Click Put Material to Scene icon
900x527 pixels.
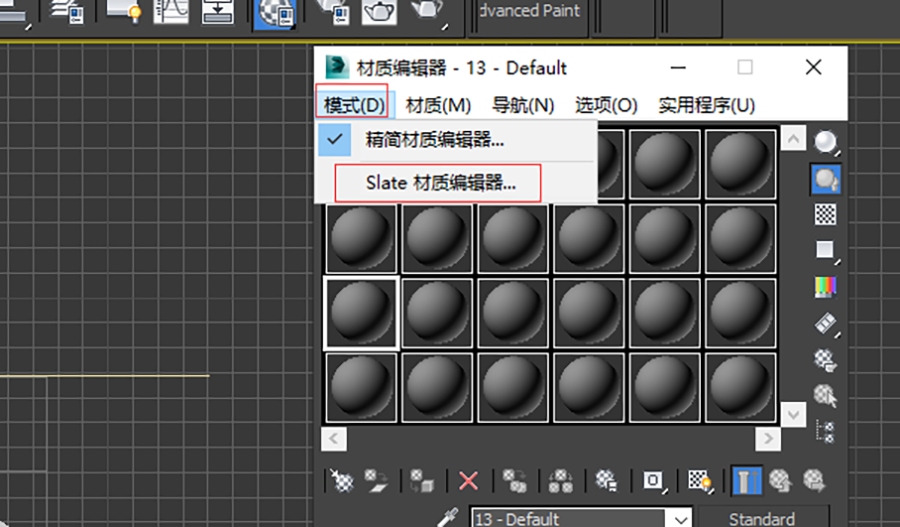pyautogui.click(x=376, y=480)
